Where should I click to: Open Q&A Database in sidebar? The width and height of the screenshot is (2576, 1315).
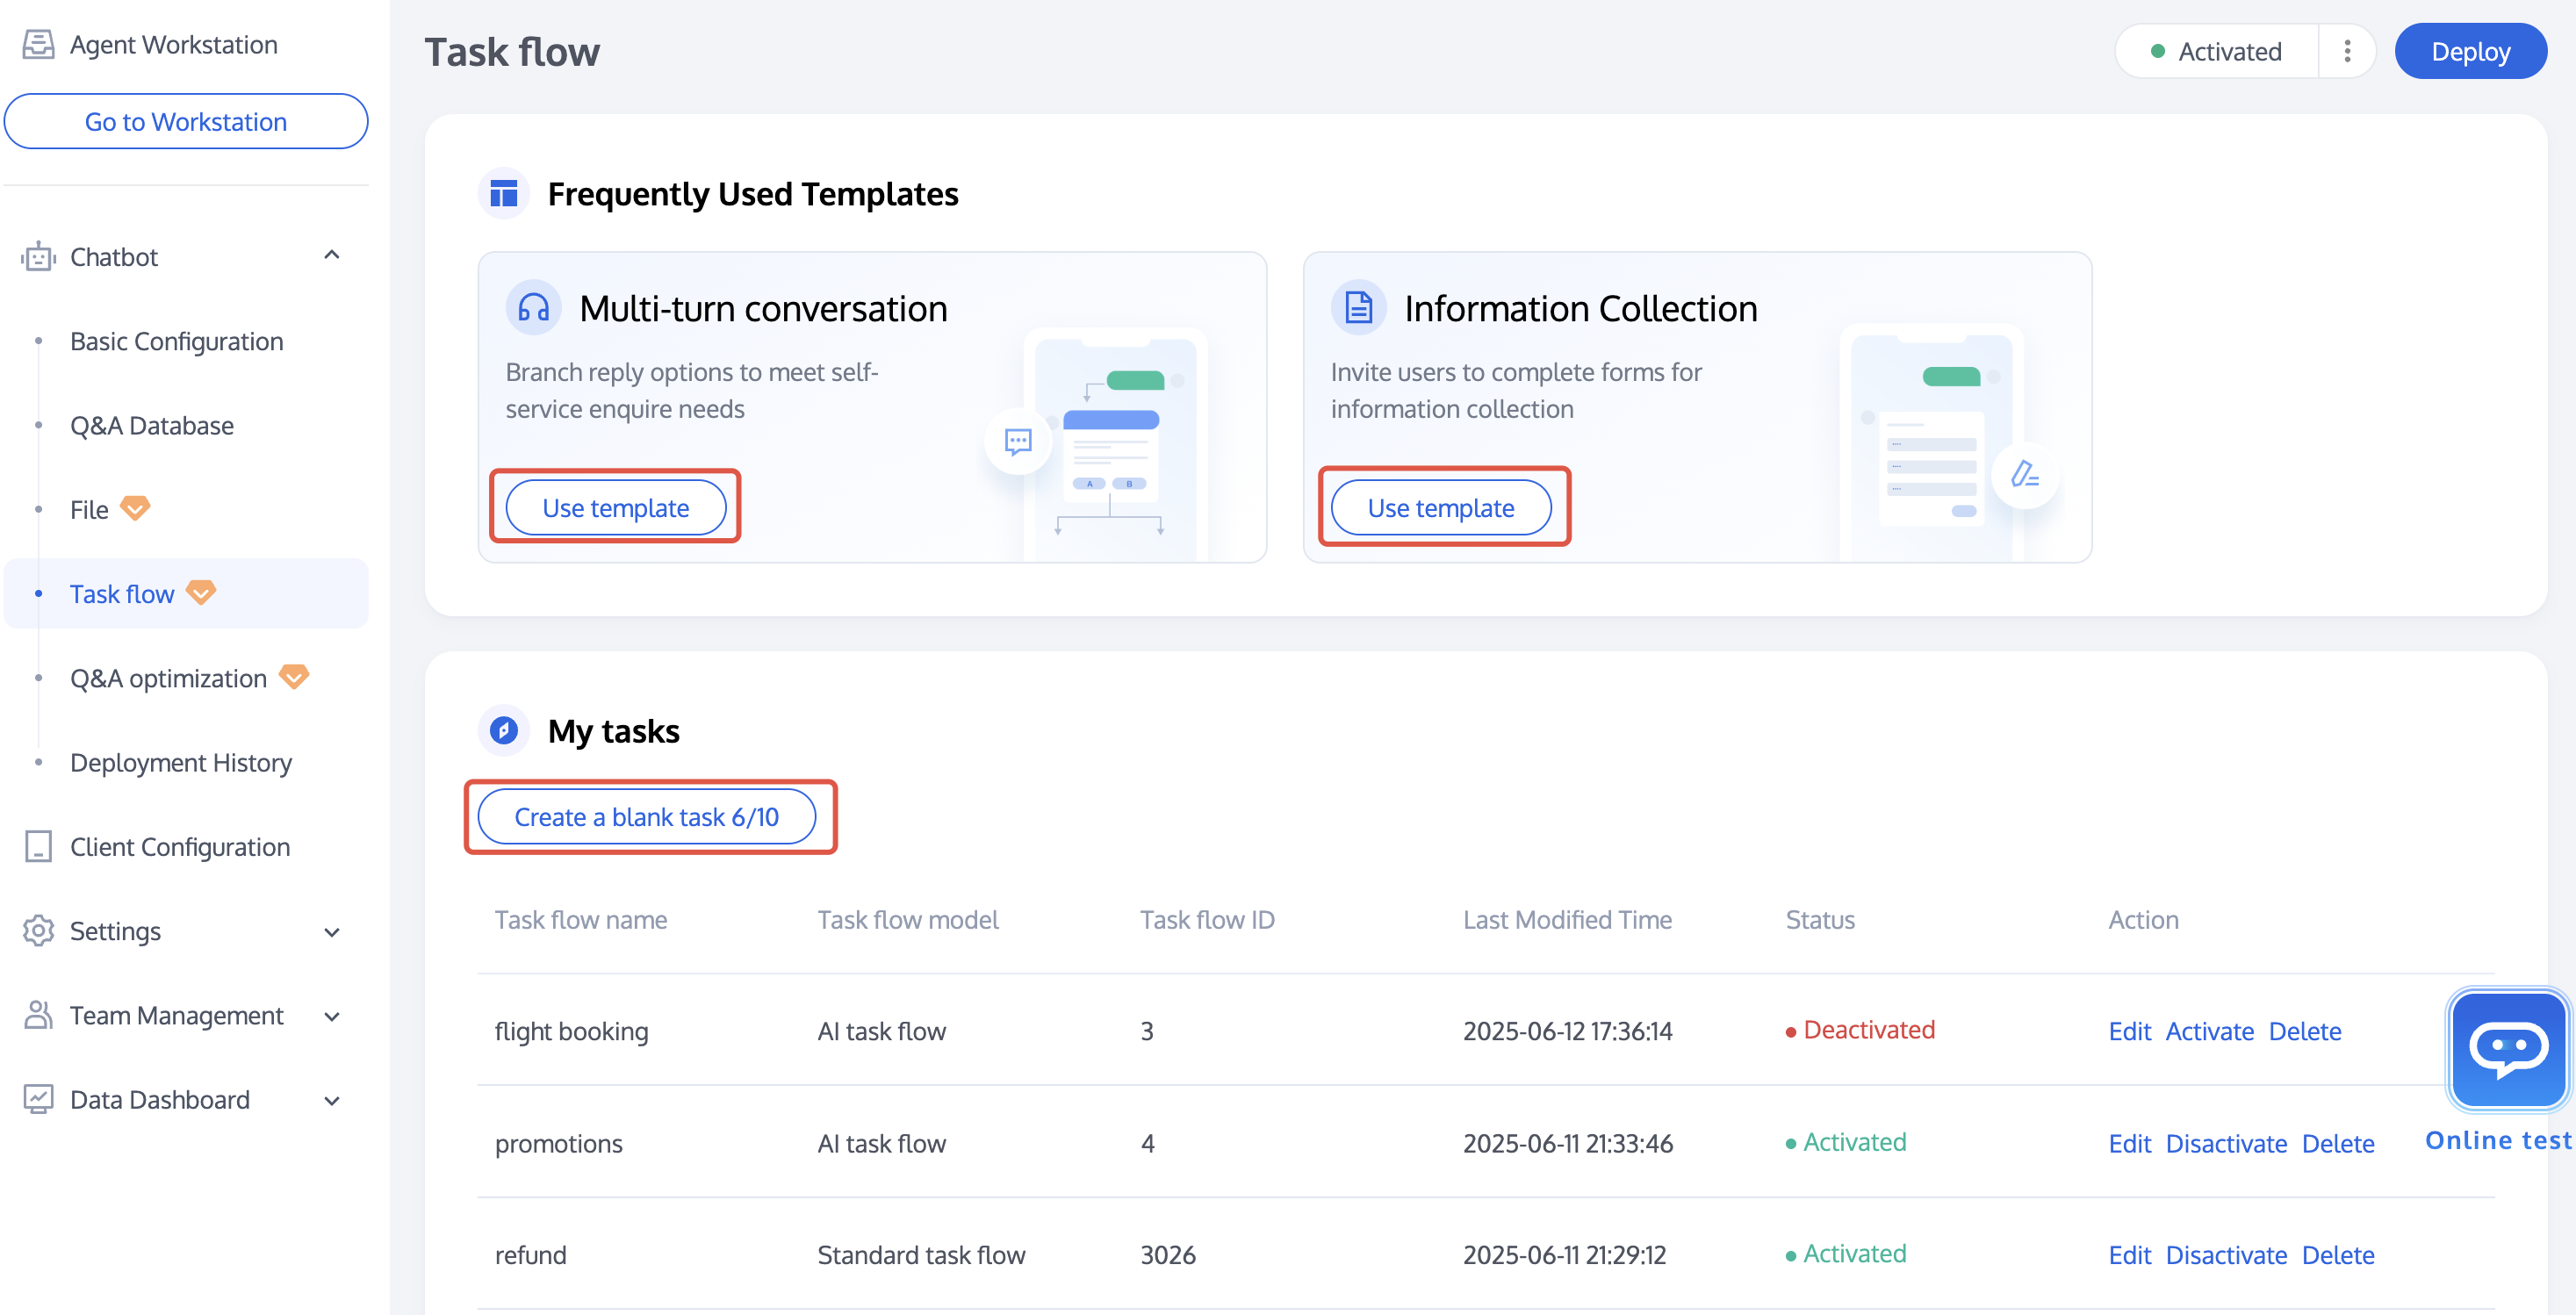coord(152,425)
